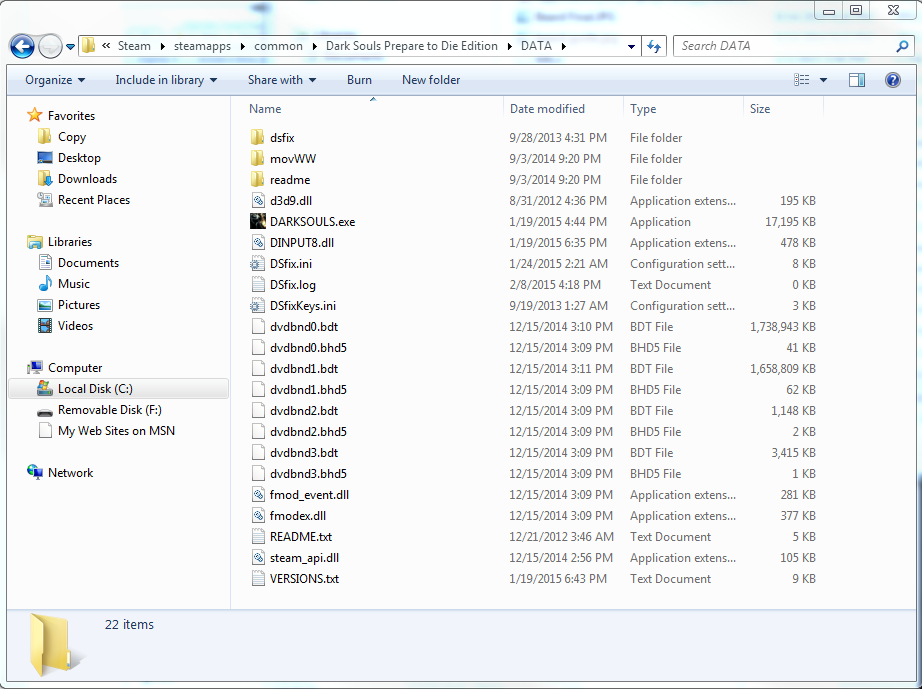Select the DINPUT8.dll file icon
This screenshot has height=689, width=922.
click(x=258, y=243)
